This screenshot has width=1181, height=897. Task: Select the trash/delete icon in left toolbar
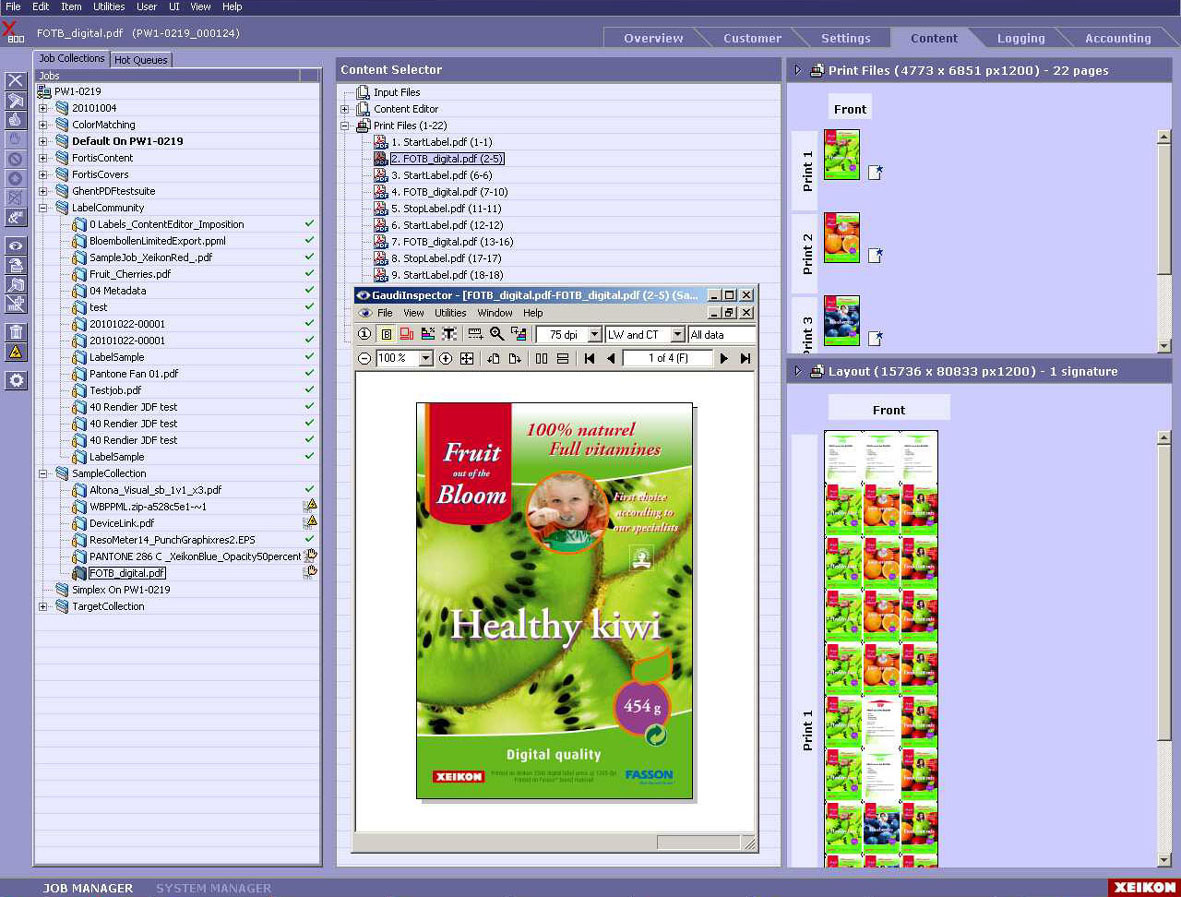[15, 330]
